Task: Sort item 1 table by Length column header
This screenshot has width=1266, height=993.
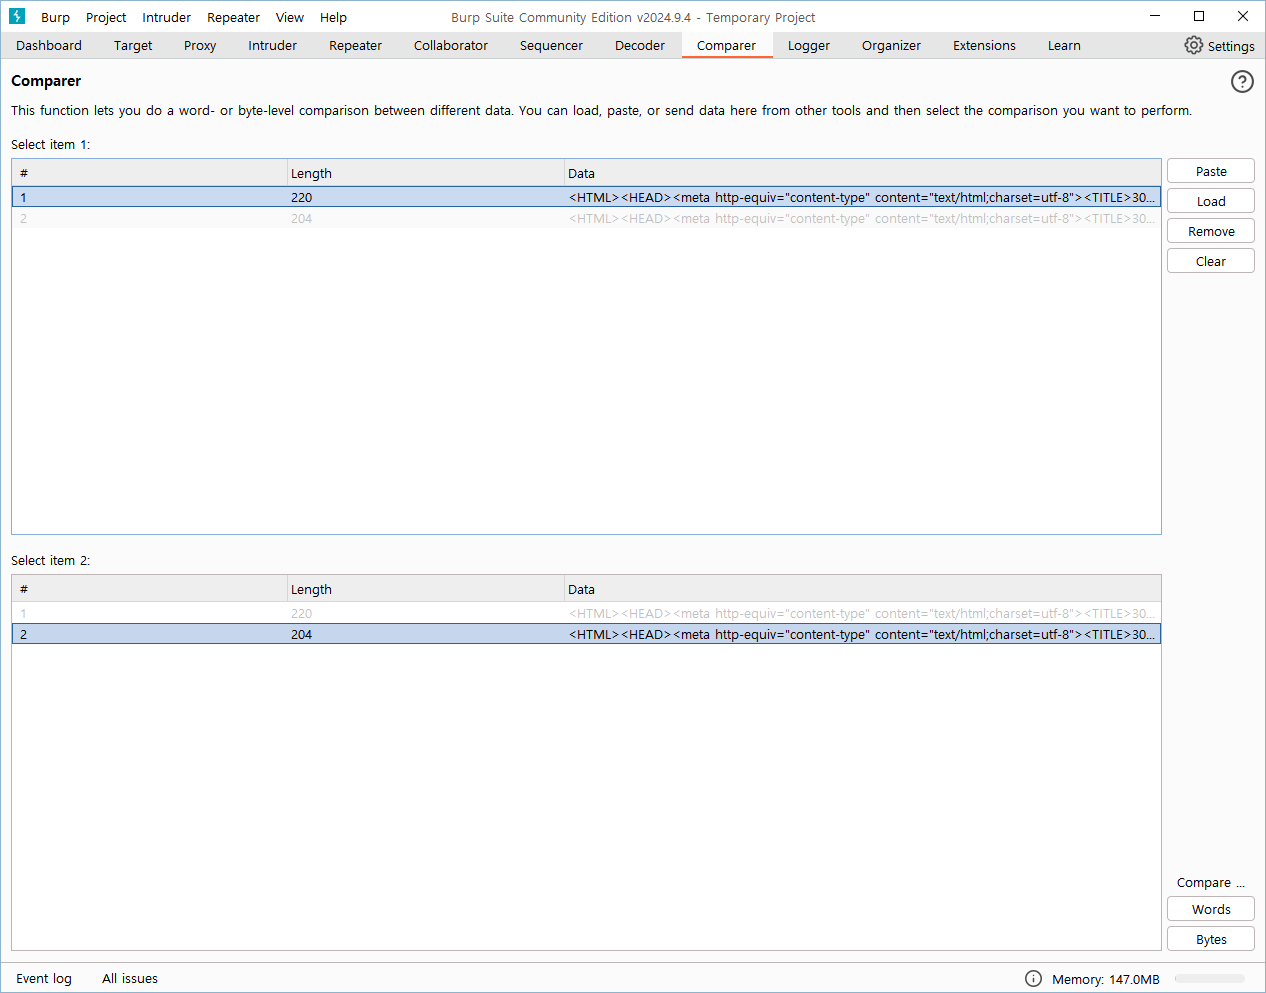Action: 426,173
